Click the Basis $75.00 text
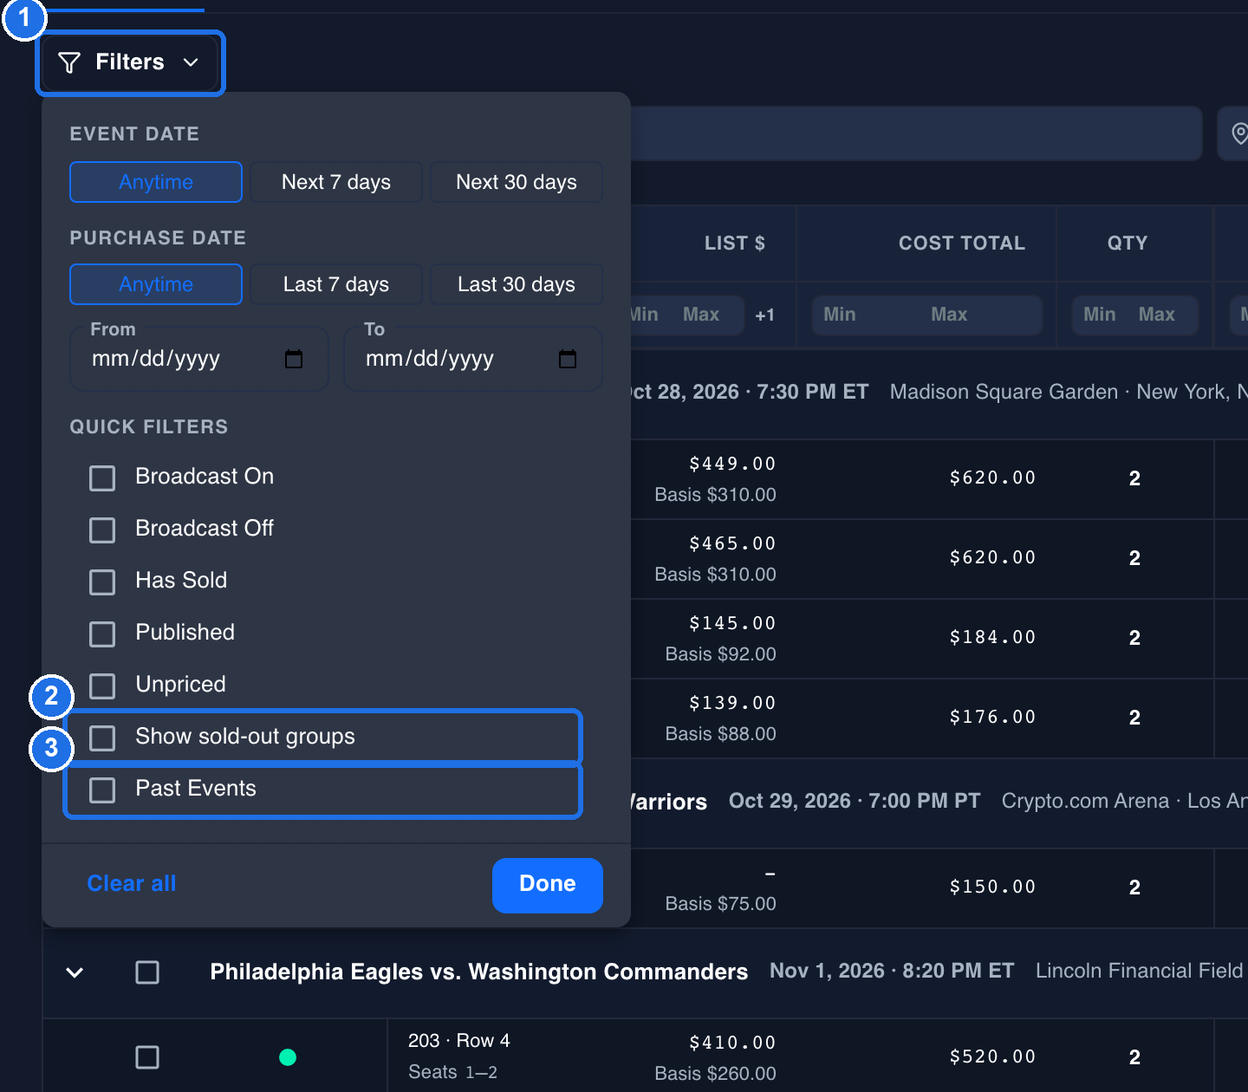Screen dimensions: 1248x1092 pyautogui.click(x=721, y=904)
